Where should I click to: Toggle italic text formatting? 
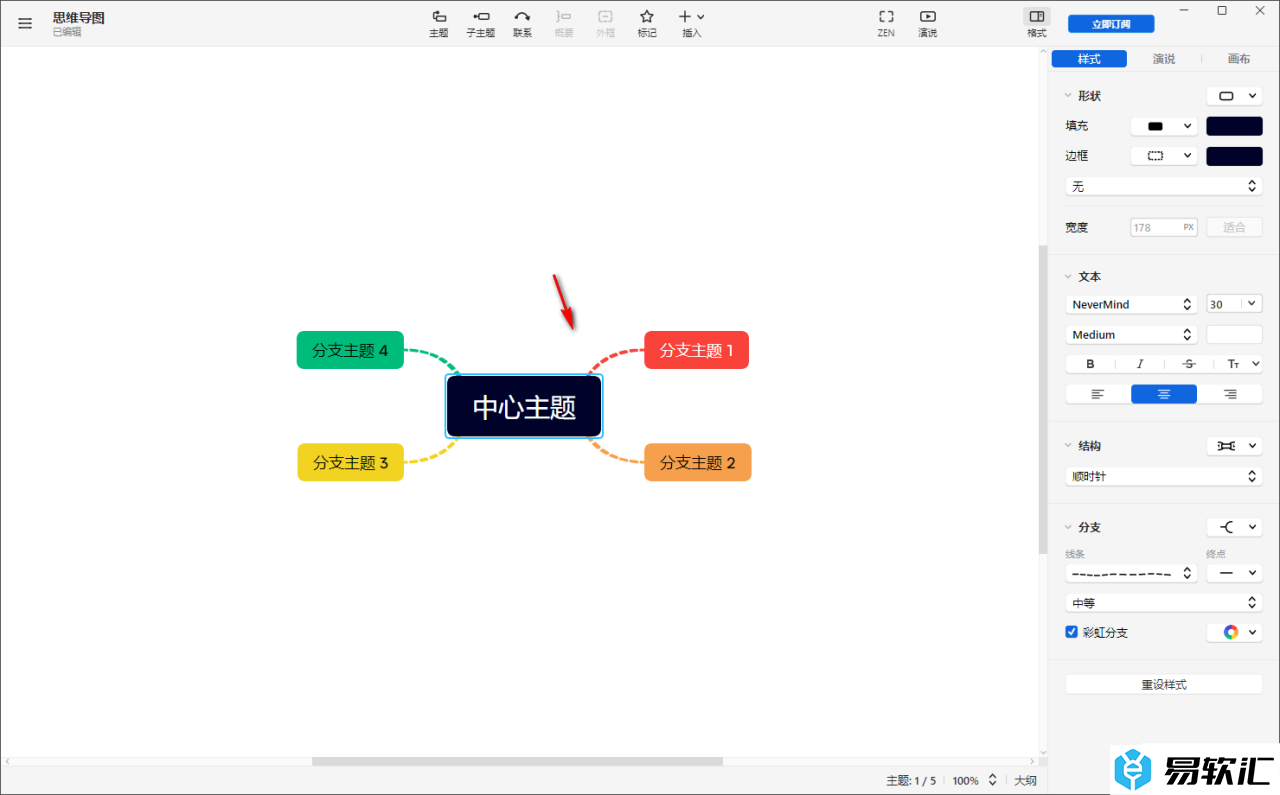1139,364
